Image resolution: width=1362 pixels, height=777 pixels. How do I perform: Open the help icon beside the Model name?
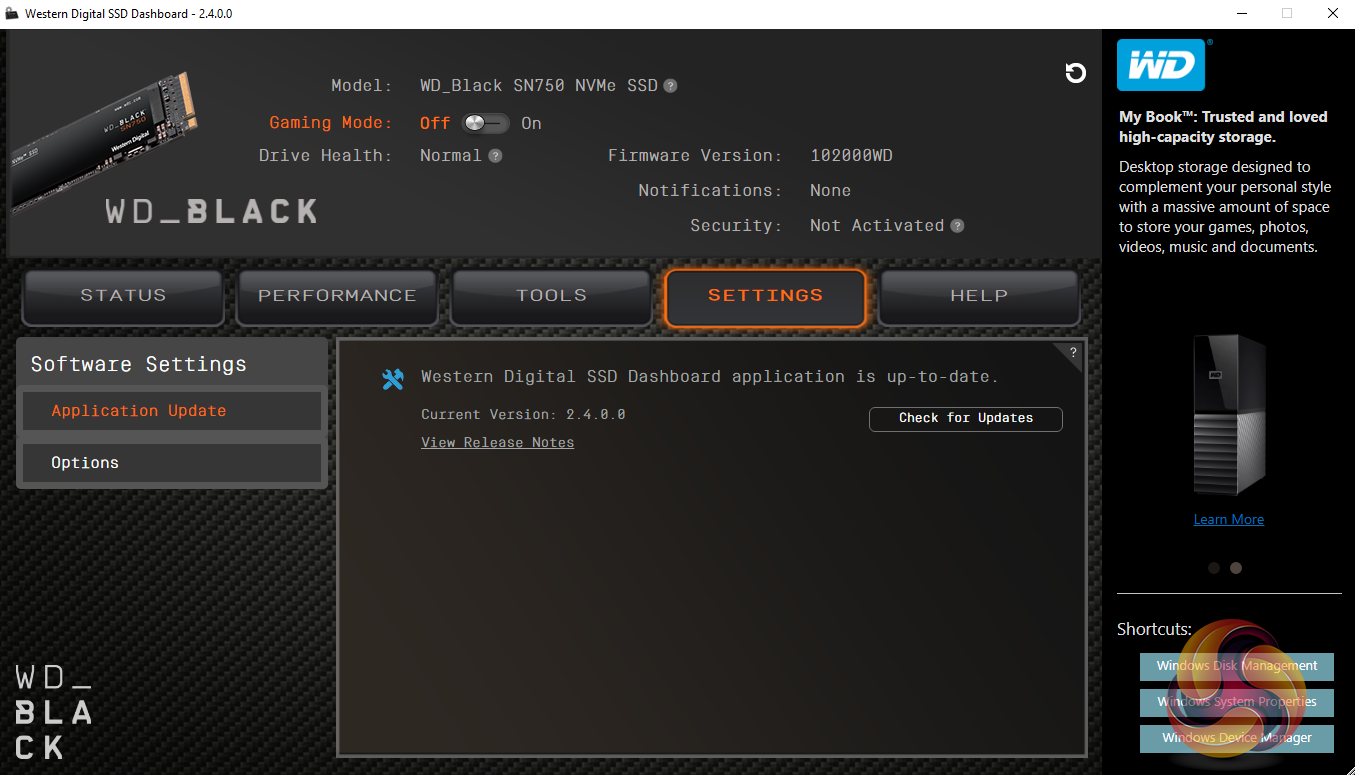[670, 86]
